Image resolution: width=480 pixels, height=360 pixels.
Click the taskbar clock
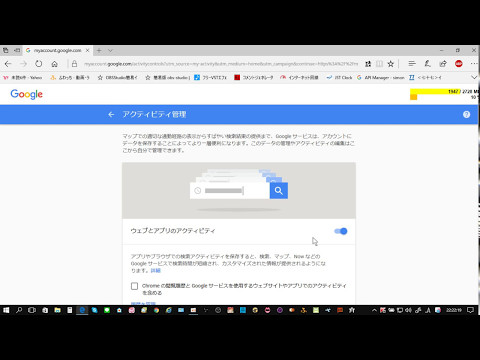point(454,310)
